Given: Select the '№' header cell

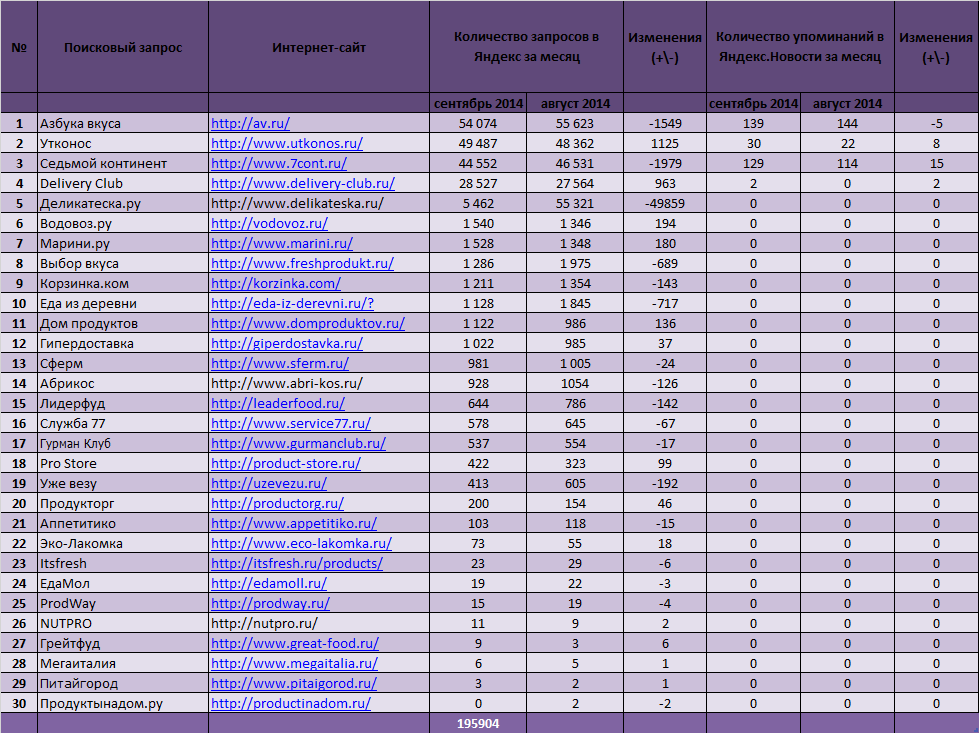Looking at the screenshot, I should [19, 47].
